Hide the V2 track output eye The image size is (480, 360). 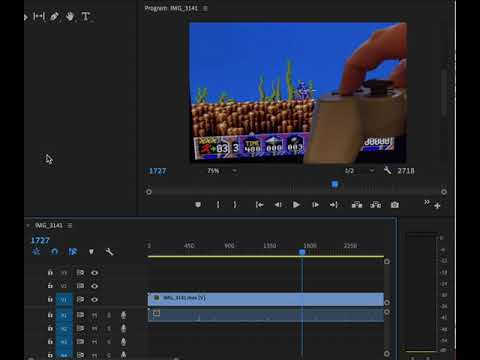click(x=95, y=286)
